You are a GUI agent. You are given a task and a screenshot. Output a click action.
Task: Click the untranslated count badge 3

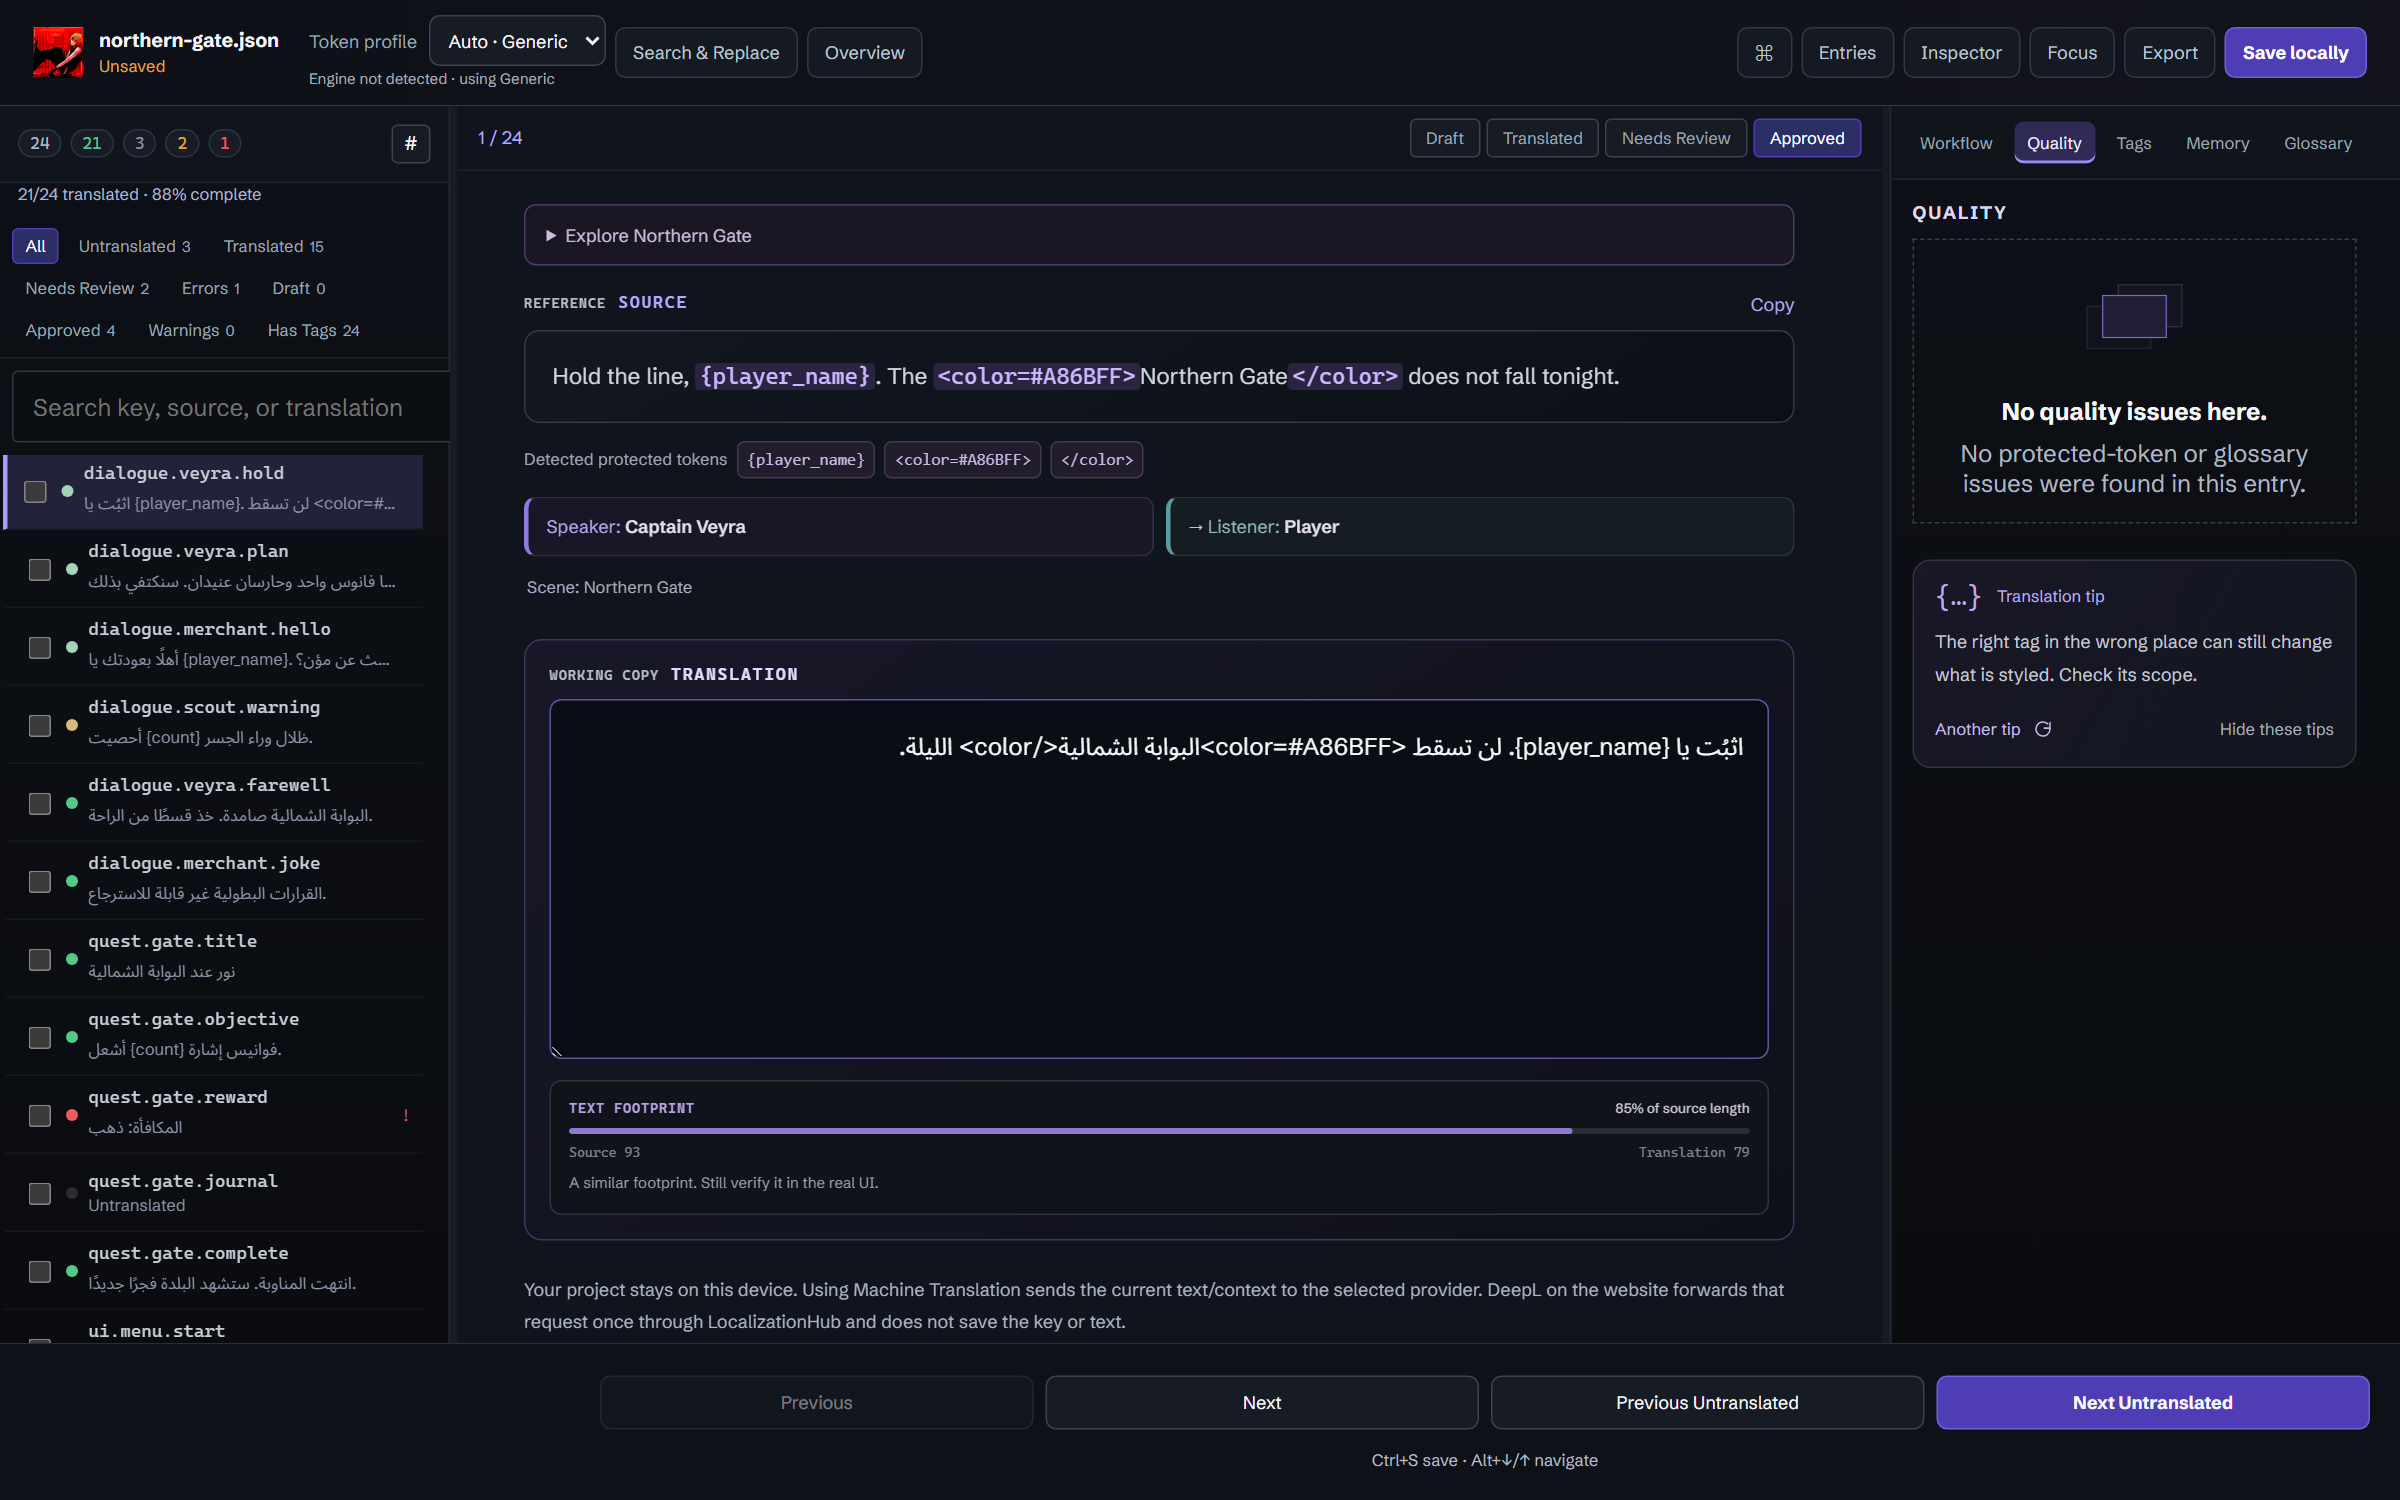140,143
